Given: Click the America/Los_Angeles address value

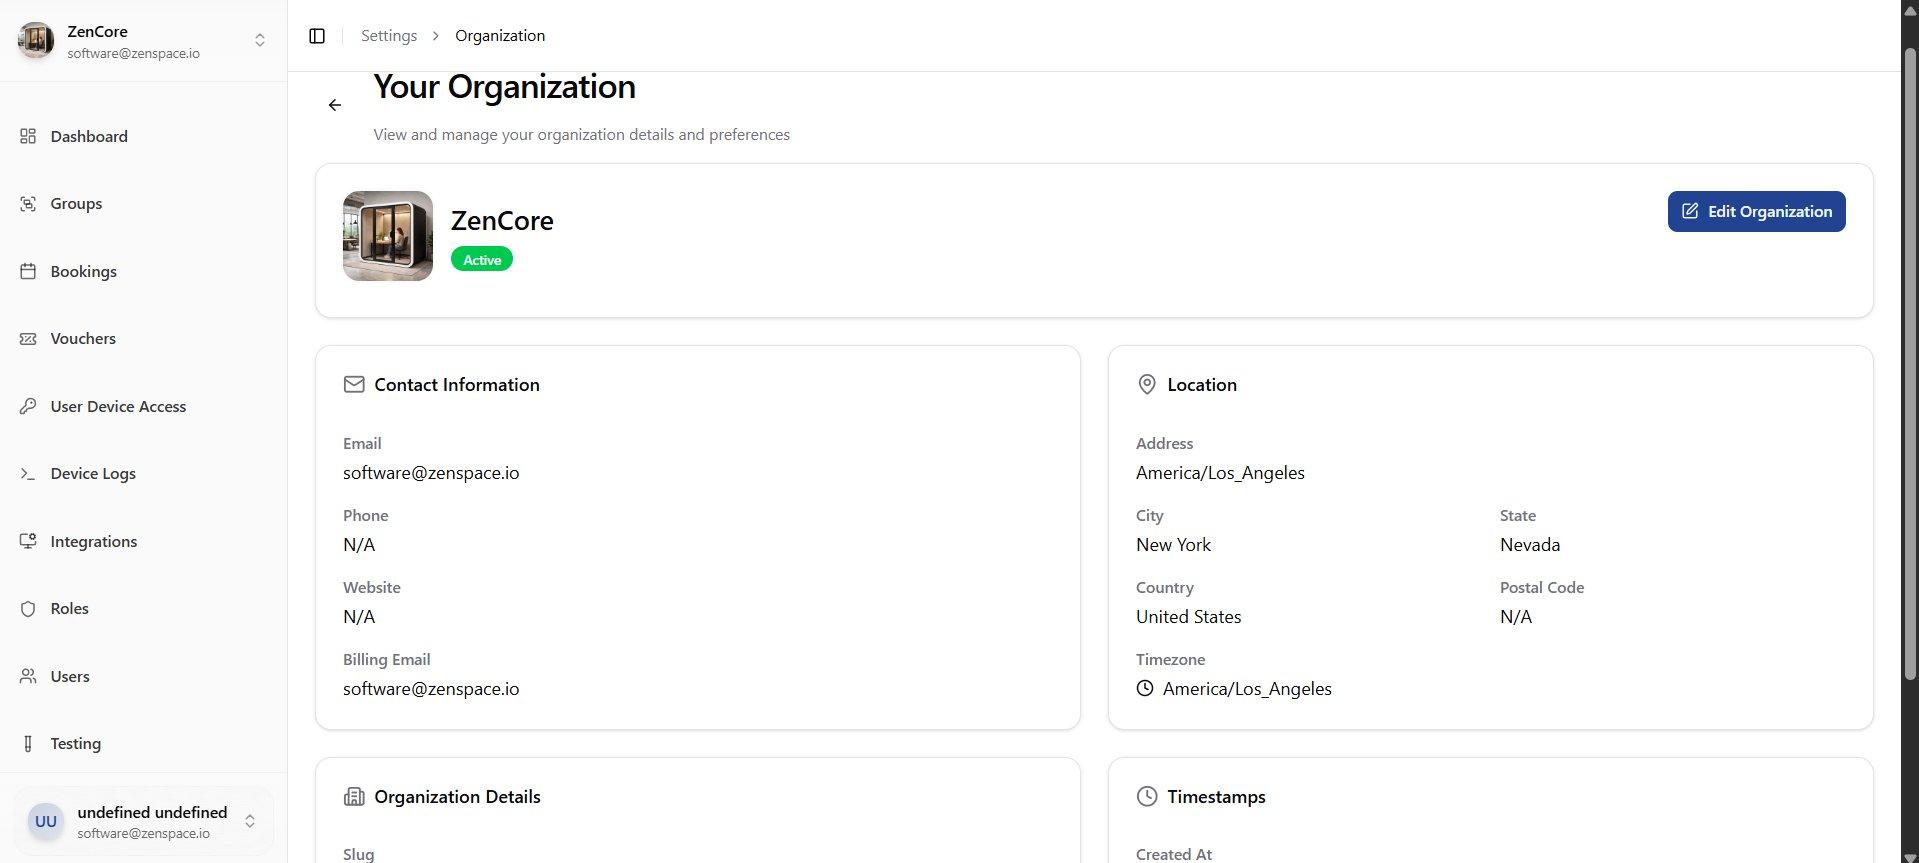Looking at the screenshot, I should point(1220,472).
